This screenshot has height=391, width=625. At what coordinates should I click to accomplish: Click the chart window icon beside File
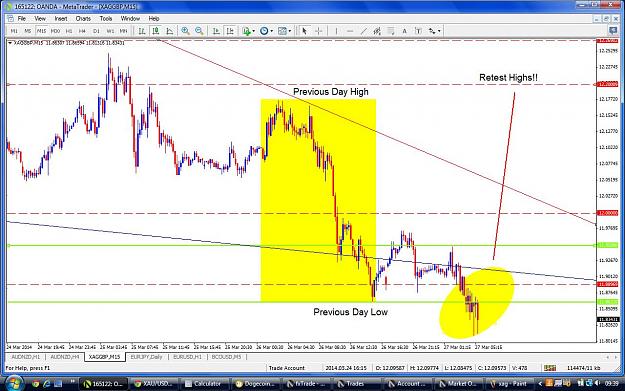tap(10, 18)
